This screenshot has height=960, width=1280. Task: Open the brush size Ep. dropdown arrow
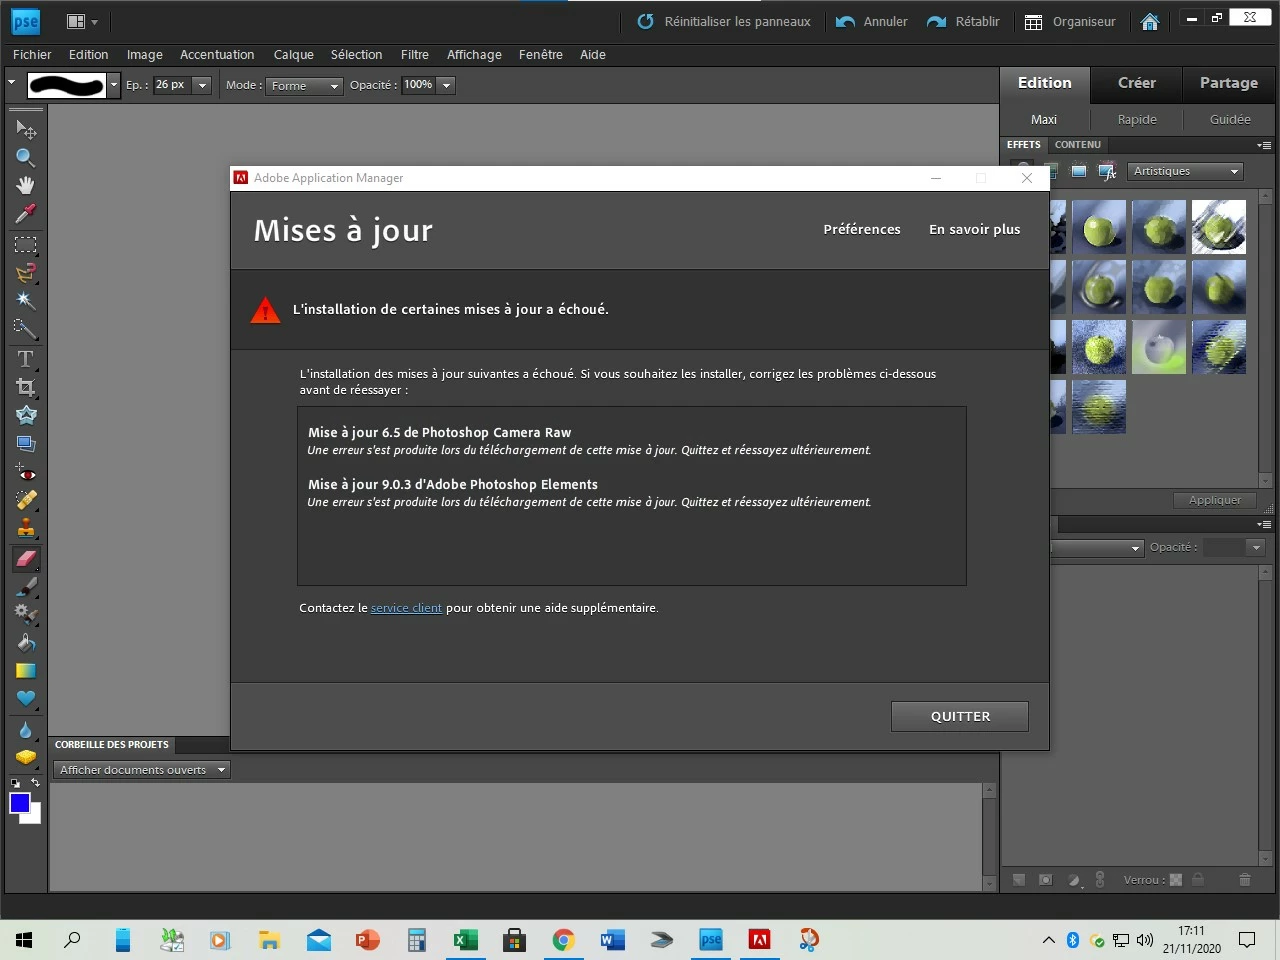coord(202,85)
